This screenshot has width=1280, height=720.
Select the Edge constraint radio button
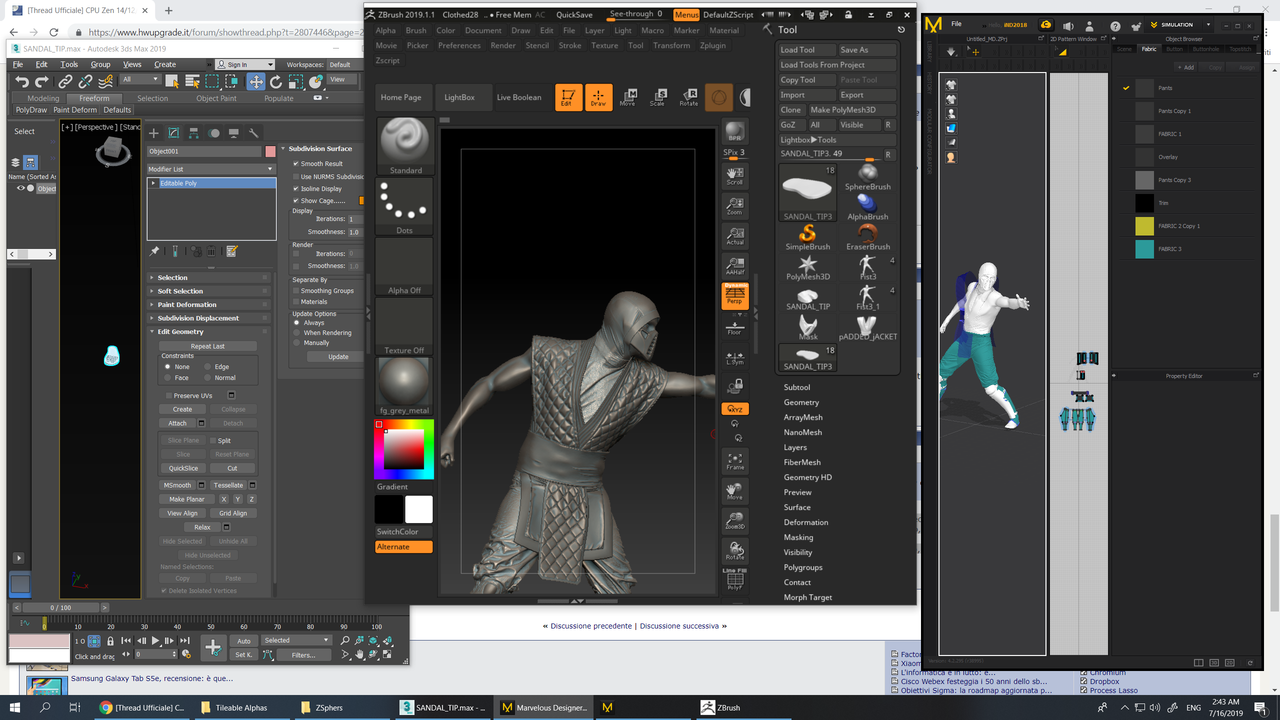pos(209,367)
